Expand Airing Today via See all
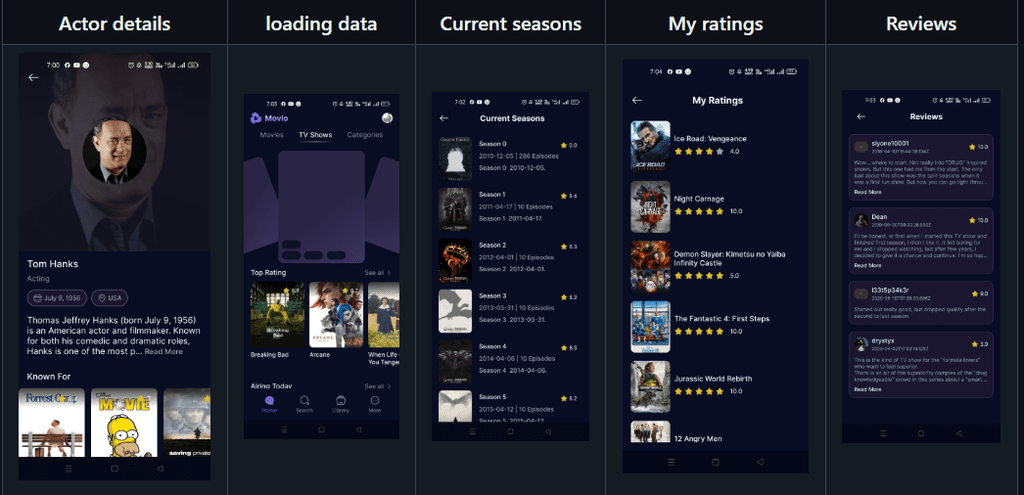The height and width of the screenshot is (495, 1024). (378, 386)
